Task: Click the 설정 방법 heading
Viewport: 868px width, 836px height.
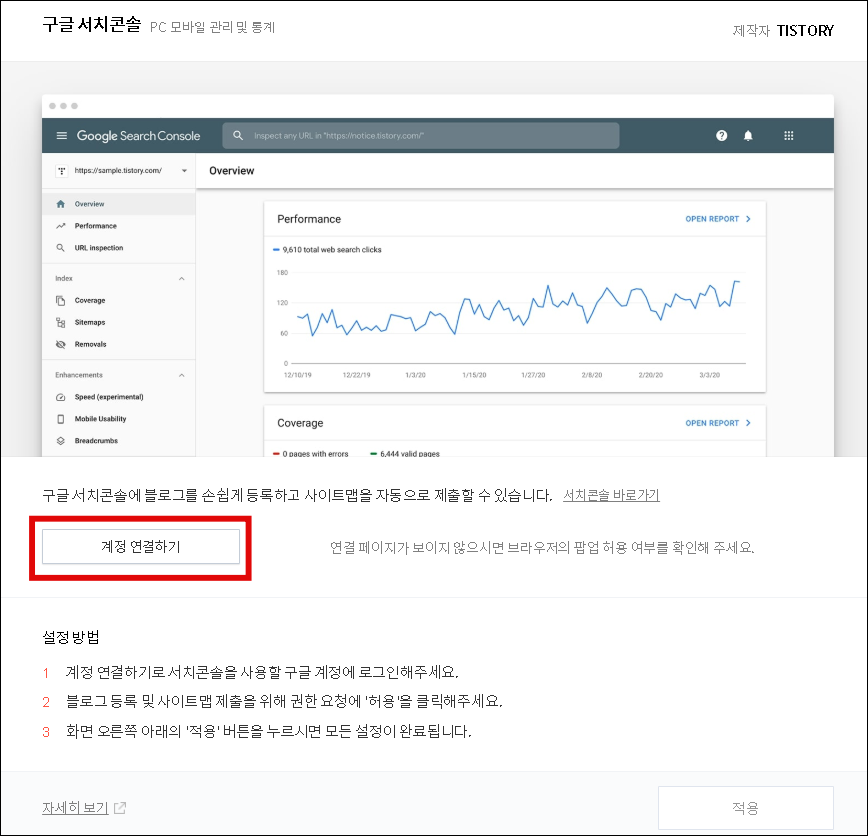Action: (71, 637)
